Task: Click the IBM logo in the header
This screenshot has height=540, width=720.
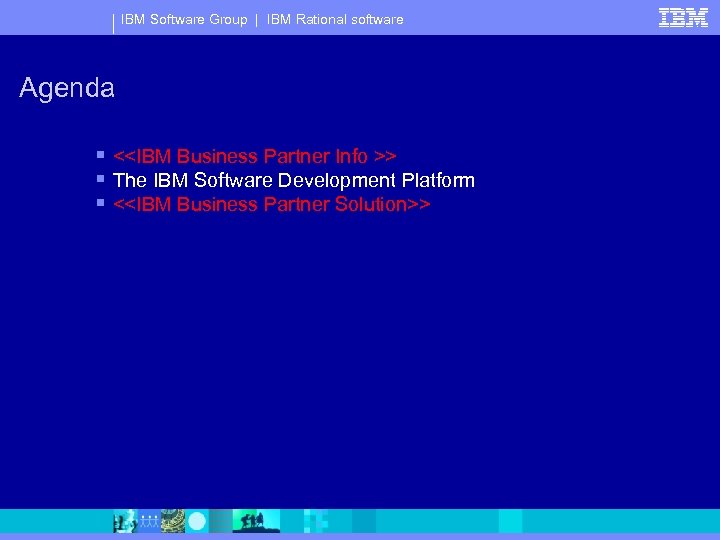Action: coord(683,18)
